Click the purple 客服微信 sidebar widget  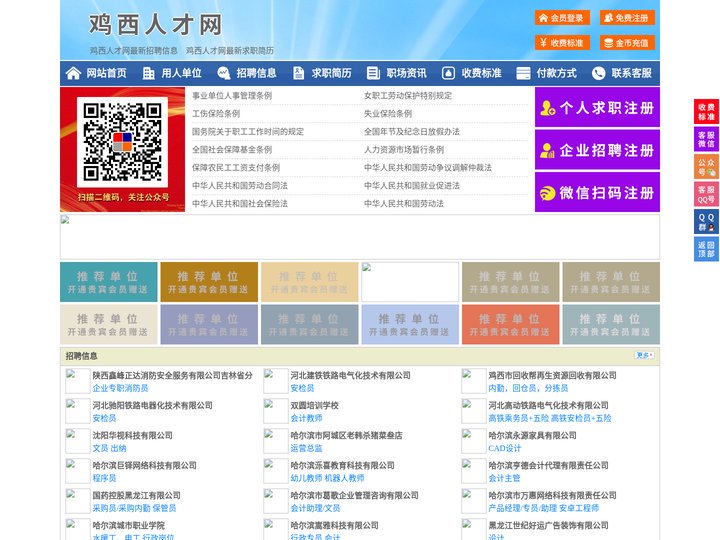click(x=706, y=139)
